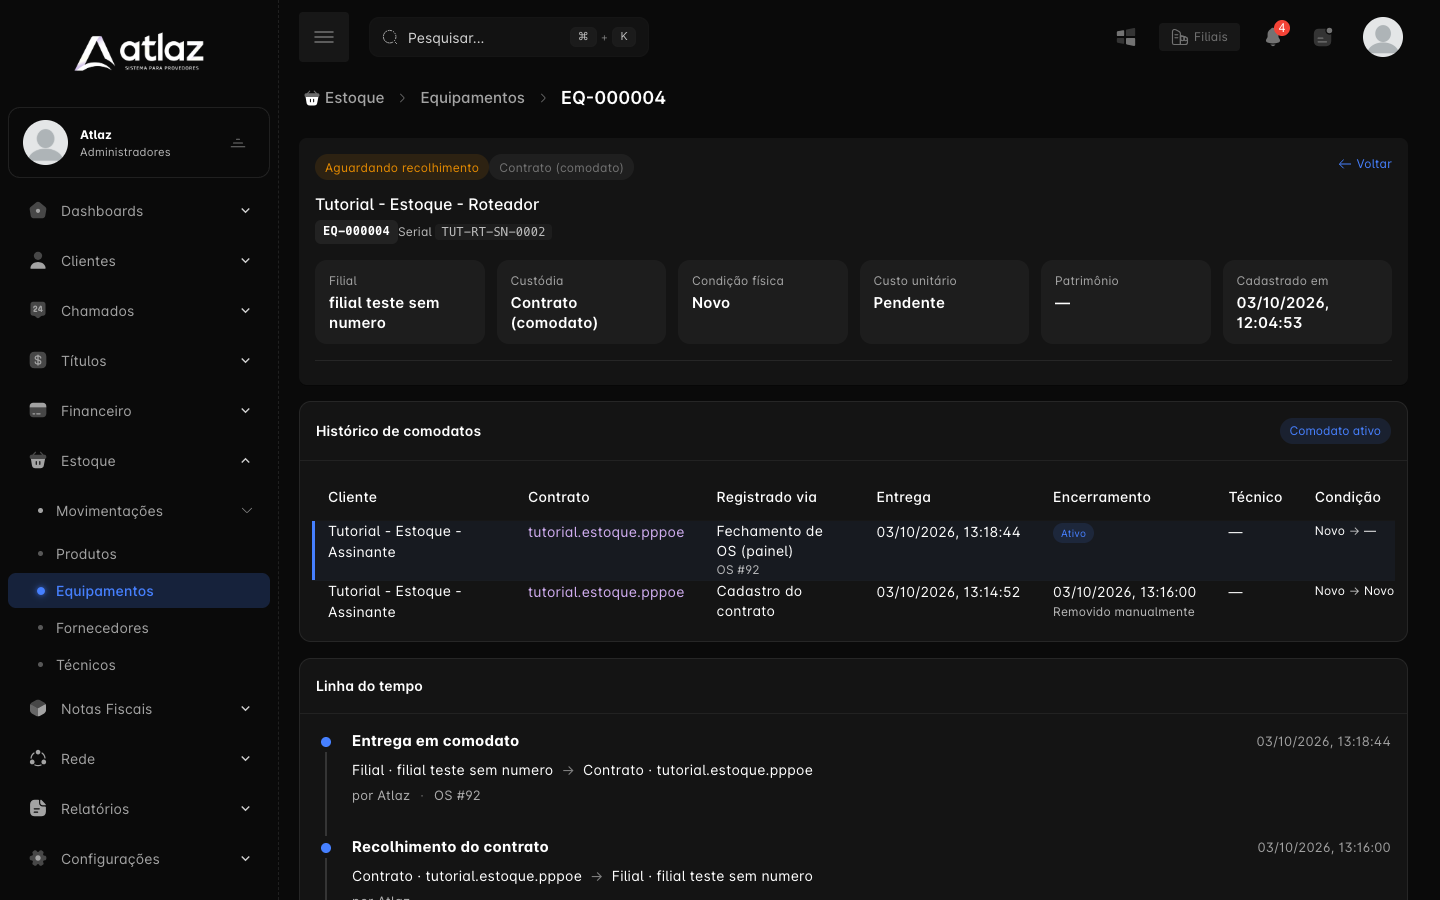Click the Financeiro card icon
This screenshot has height=900, width=1440.
click(x=38, y=410)
